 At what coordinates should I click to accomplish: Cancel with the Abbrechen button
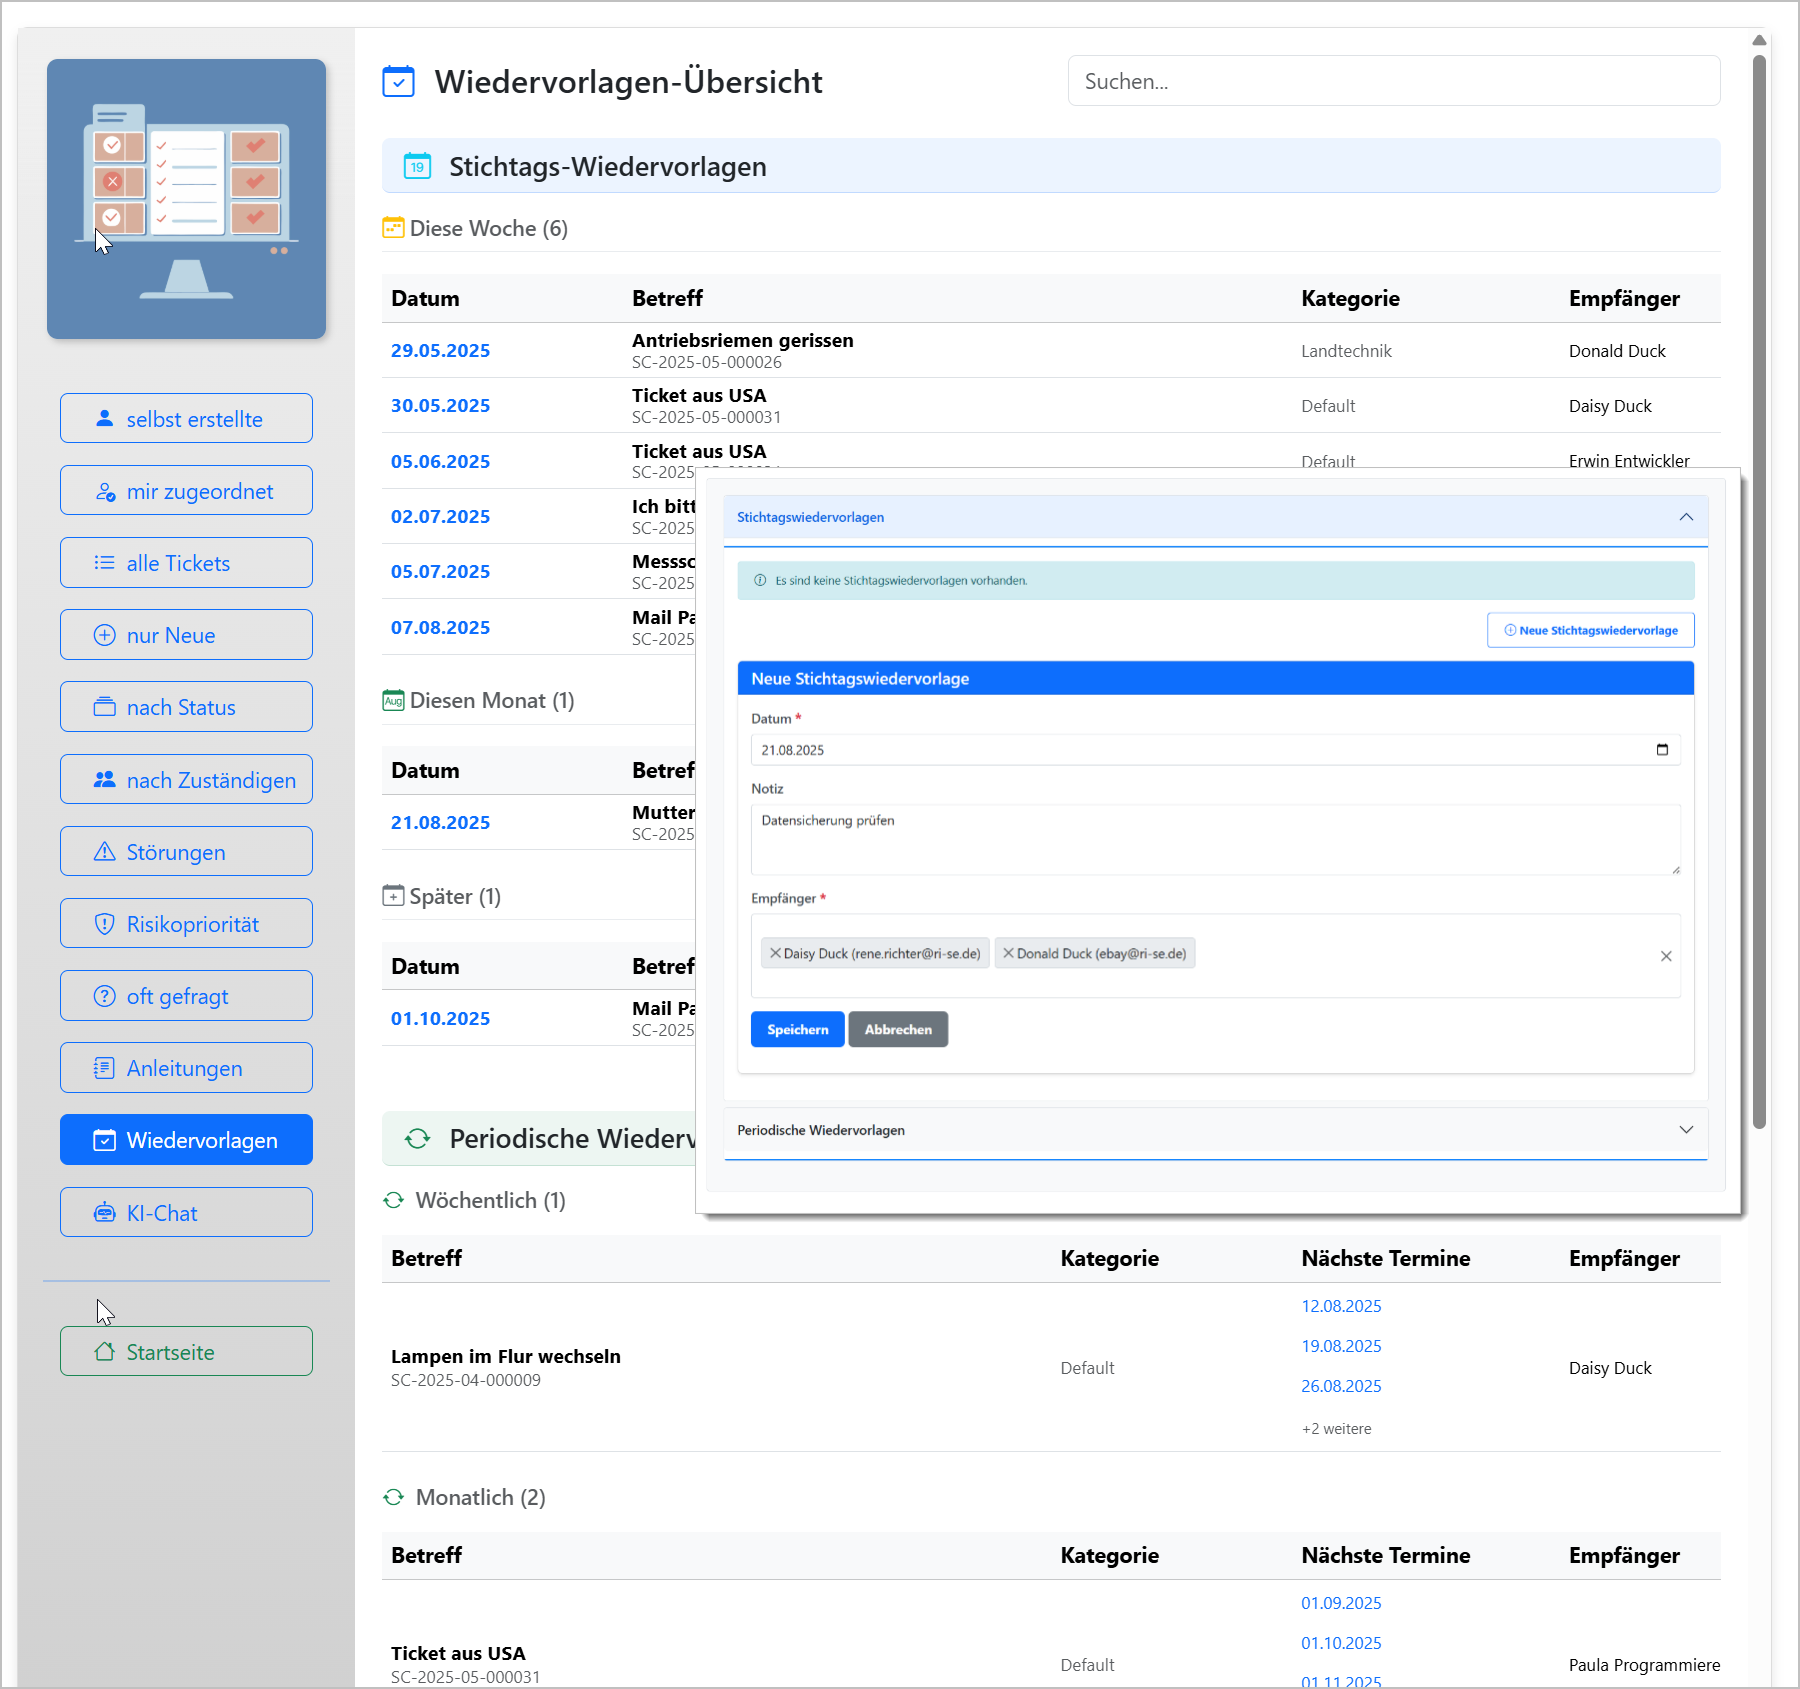[x=897, y=1029]
